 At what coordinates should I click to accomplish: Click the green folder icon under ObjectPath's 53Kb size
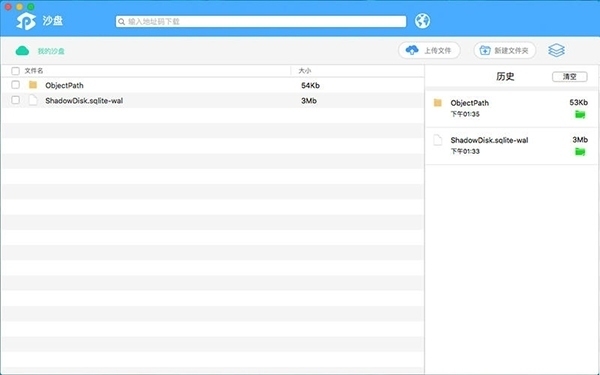[x=580, y=114]
